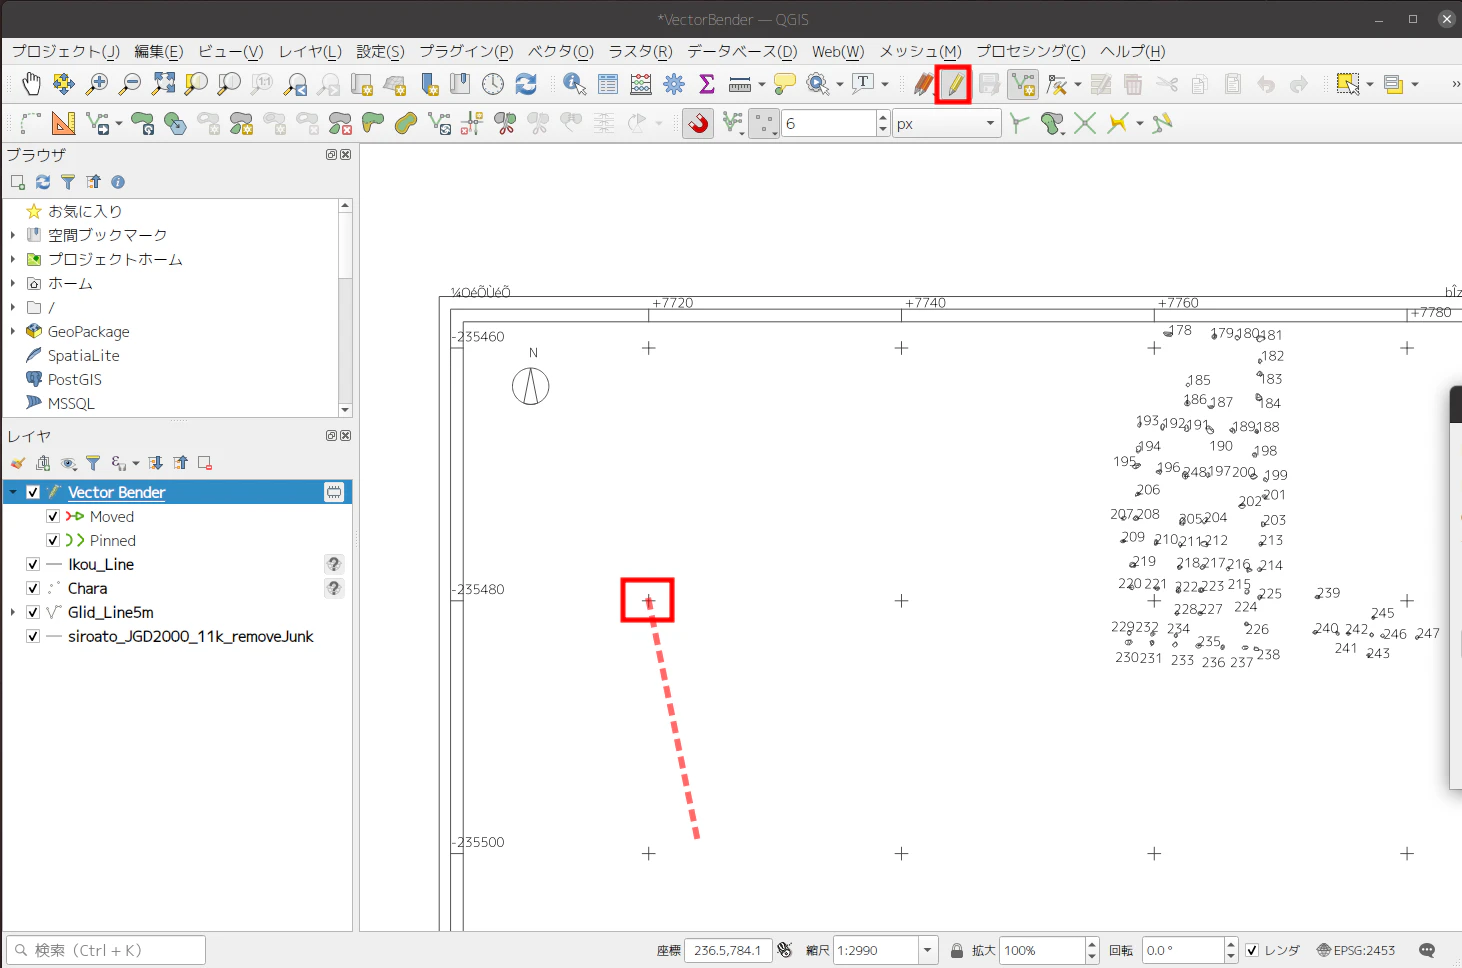The width and height of the screenshot is (1462, 968).
Task: Click Filter Legend icon in Layers panel
Action: pyautogui.click(x=93, y=463)
